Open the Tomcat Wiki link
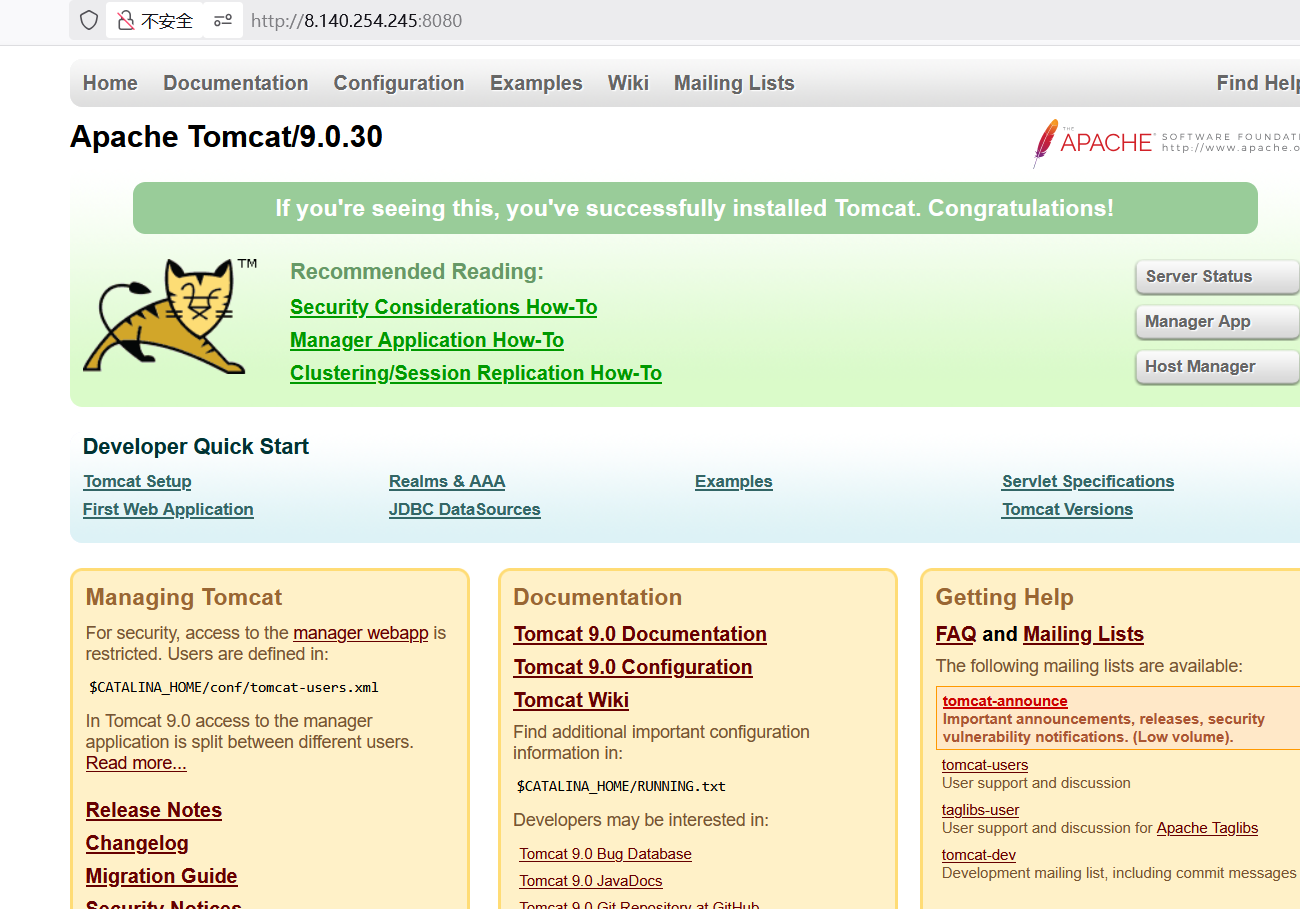The height and width of the screenshot is (909, 1300). click(x=571, y=700)
